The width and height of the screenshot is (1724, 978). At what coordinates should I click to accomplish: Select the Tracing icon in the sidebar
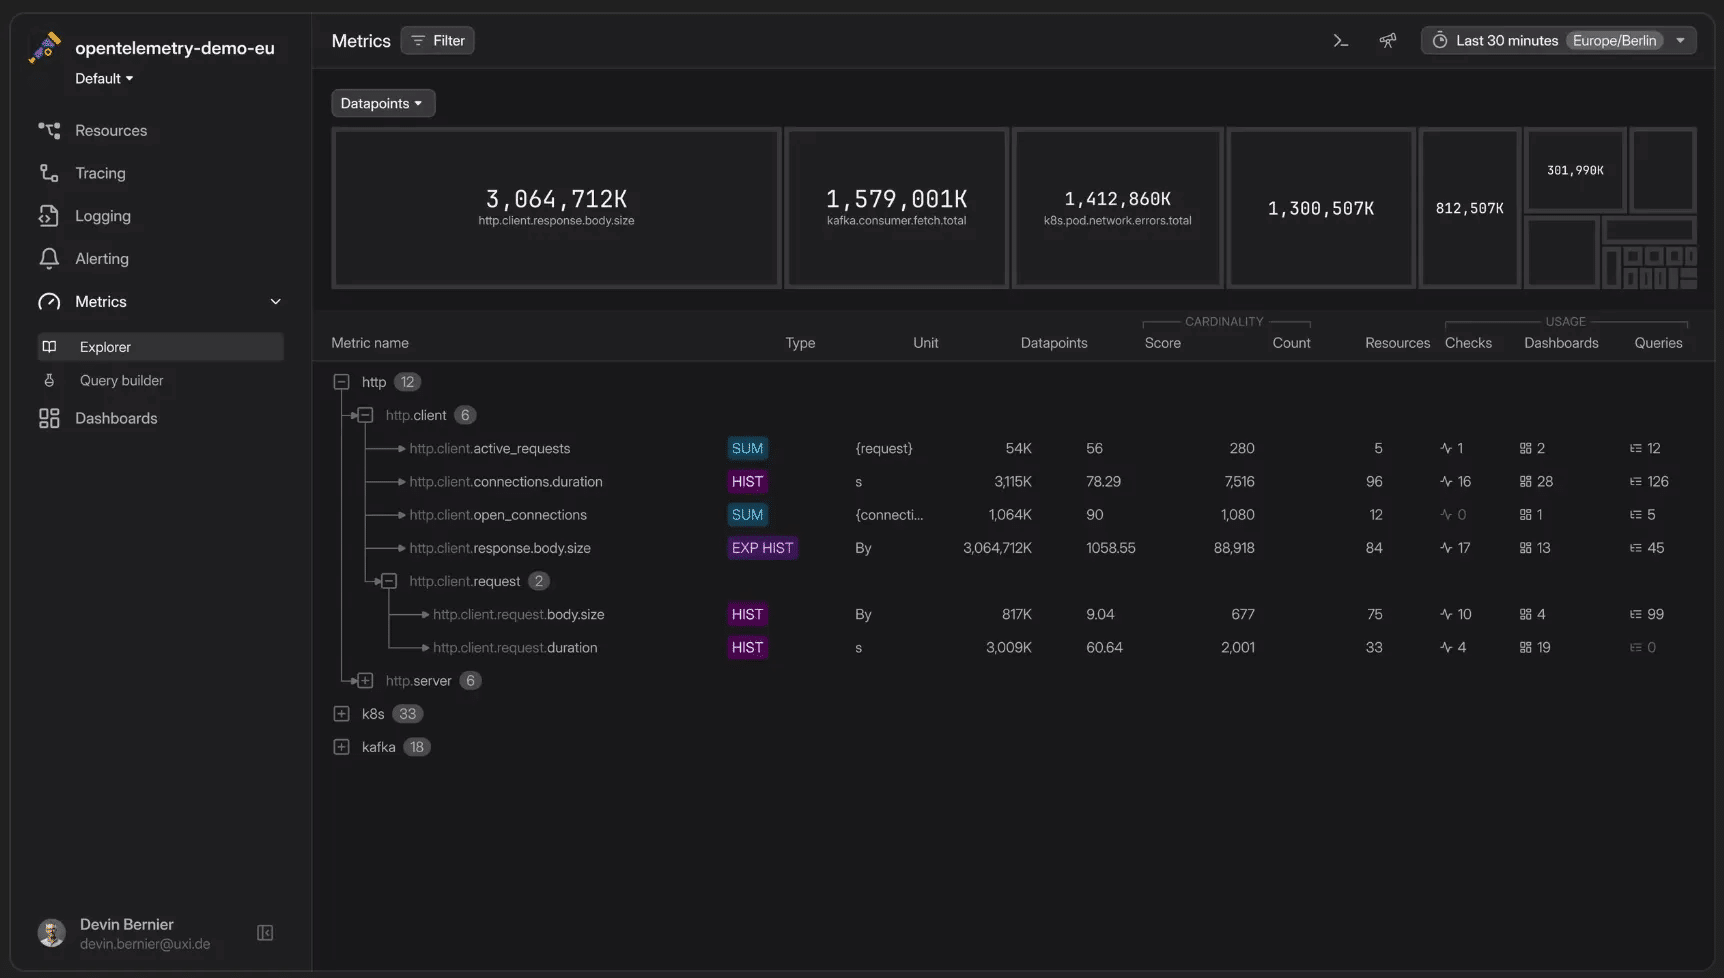click(x=50, y=172)
